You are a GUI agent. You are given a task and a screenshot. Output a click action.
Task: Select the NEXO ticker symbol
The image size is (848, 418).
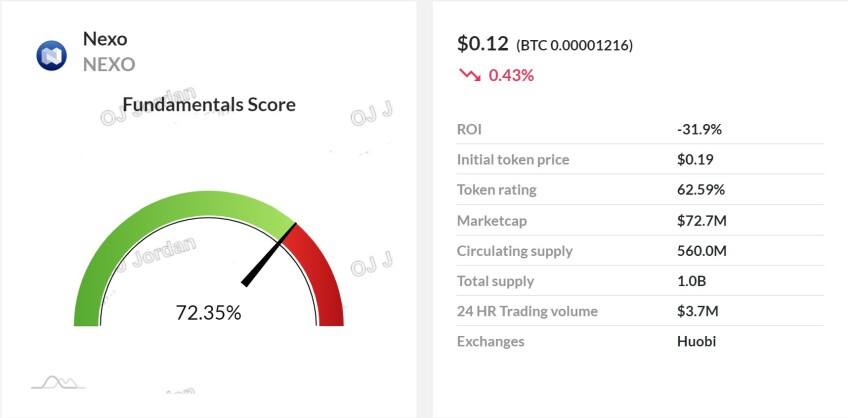pos(109,64)
